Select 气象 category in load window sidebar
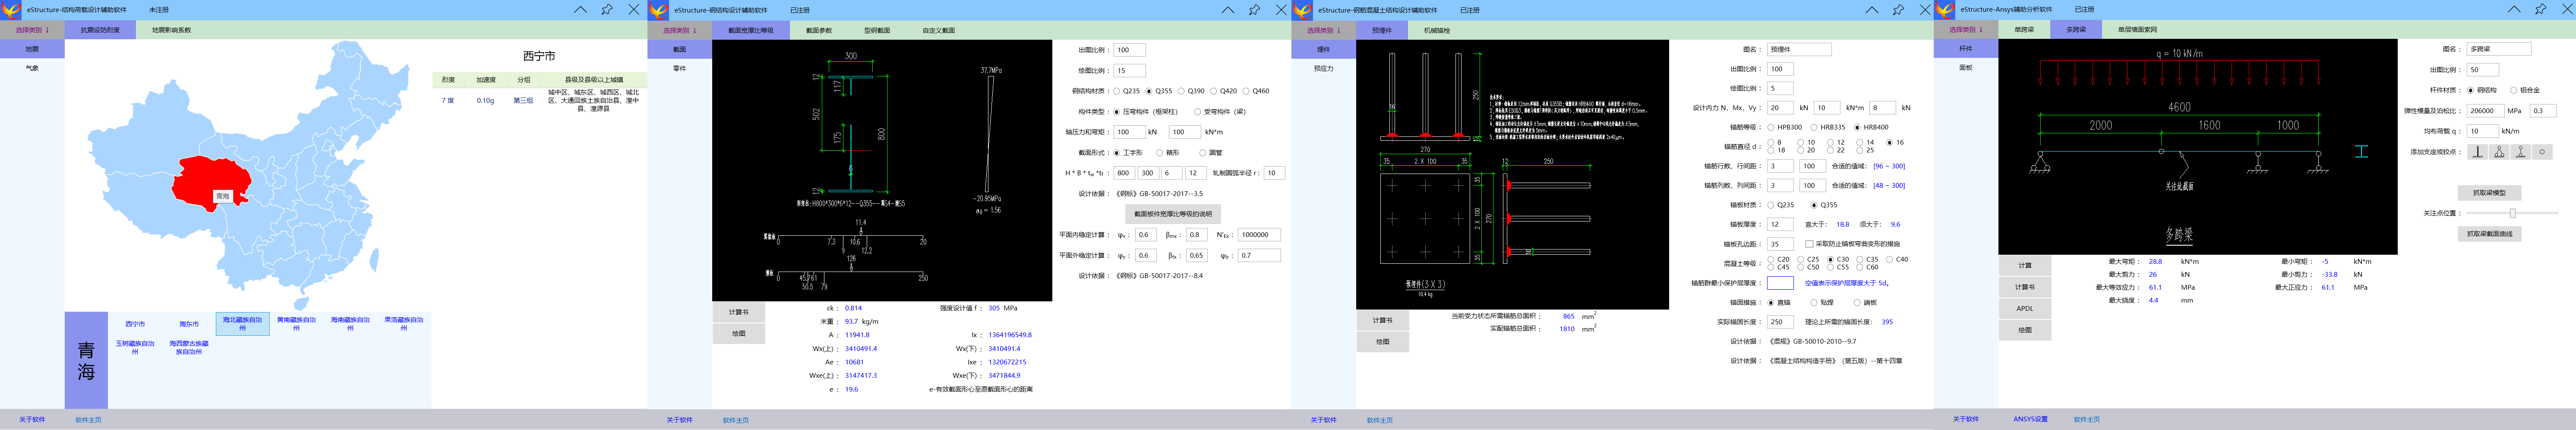Viewport: 2576px width, 430px height. (x=32, y=68)
